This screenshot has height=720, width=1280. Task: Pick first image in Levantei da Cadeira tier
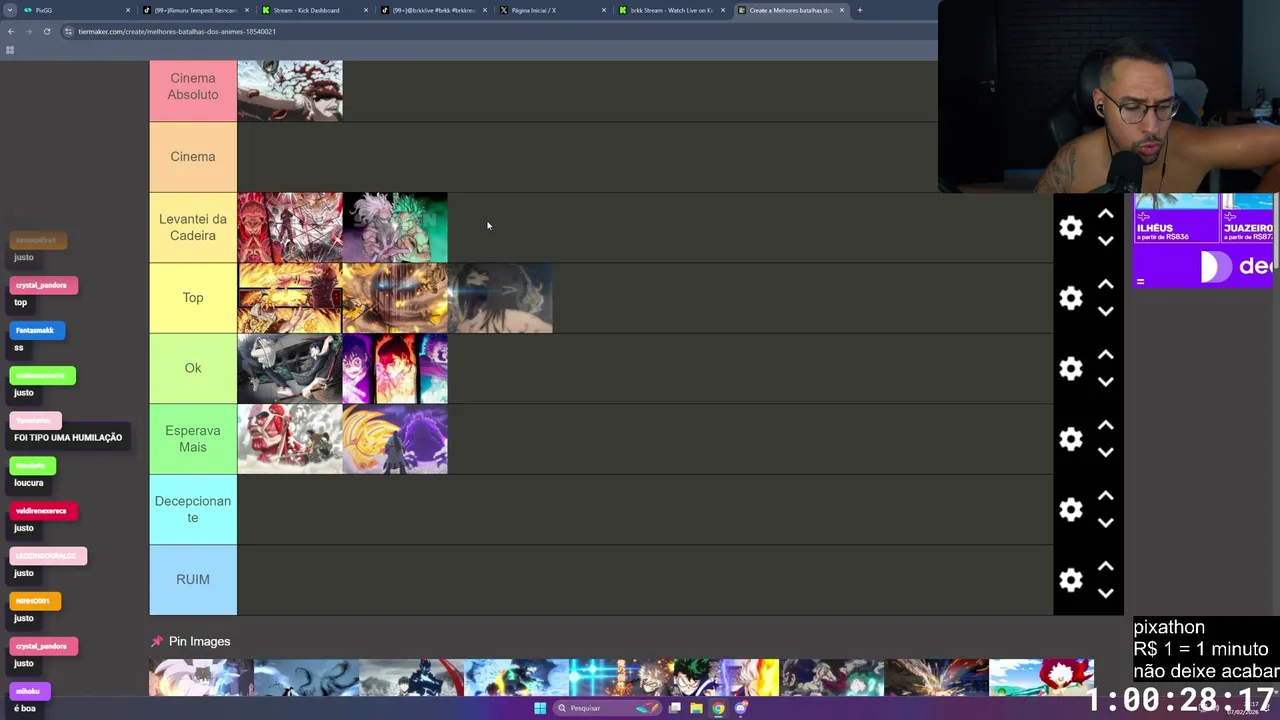coord(290,228)
